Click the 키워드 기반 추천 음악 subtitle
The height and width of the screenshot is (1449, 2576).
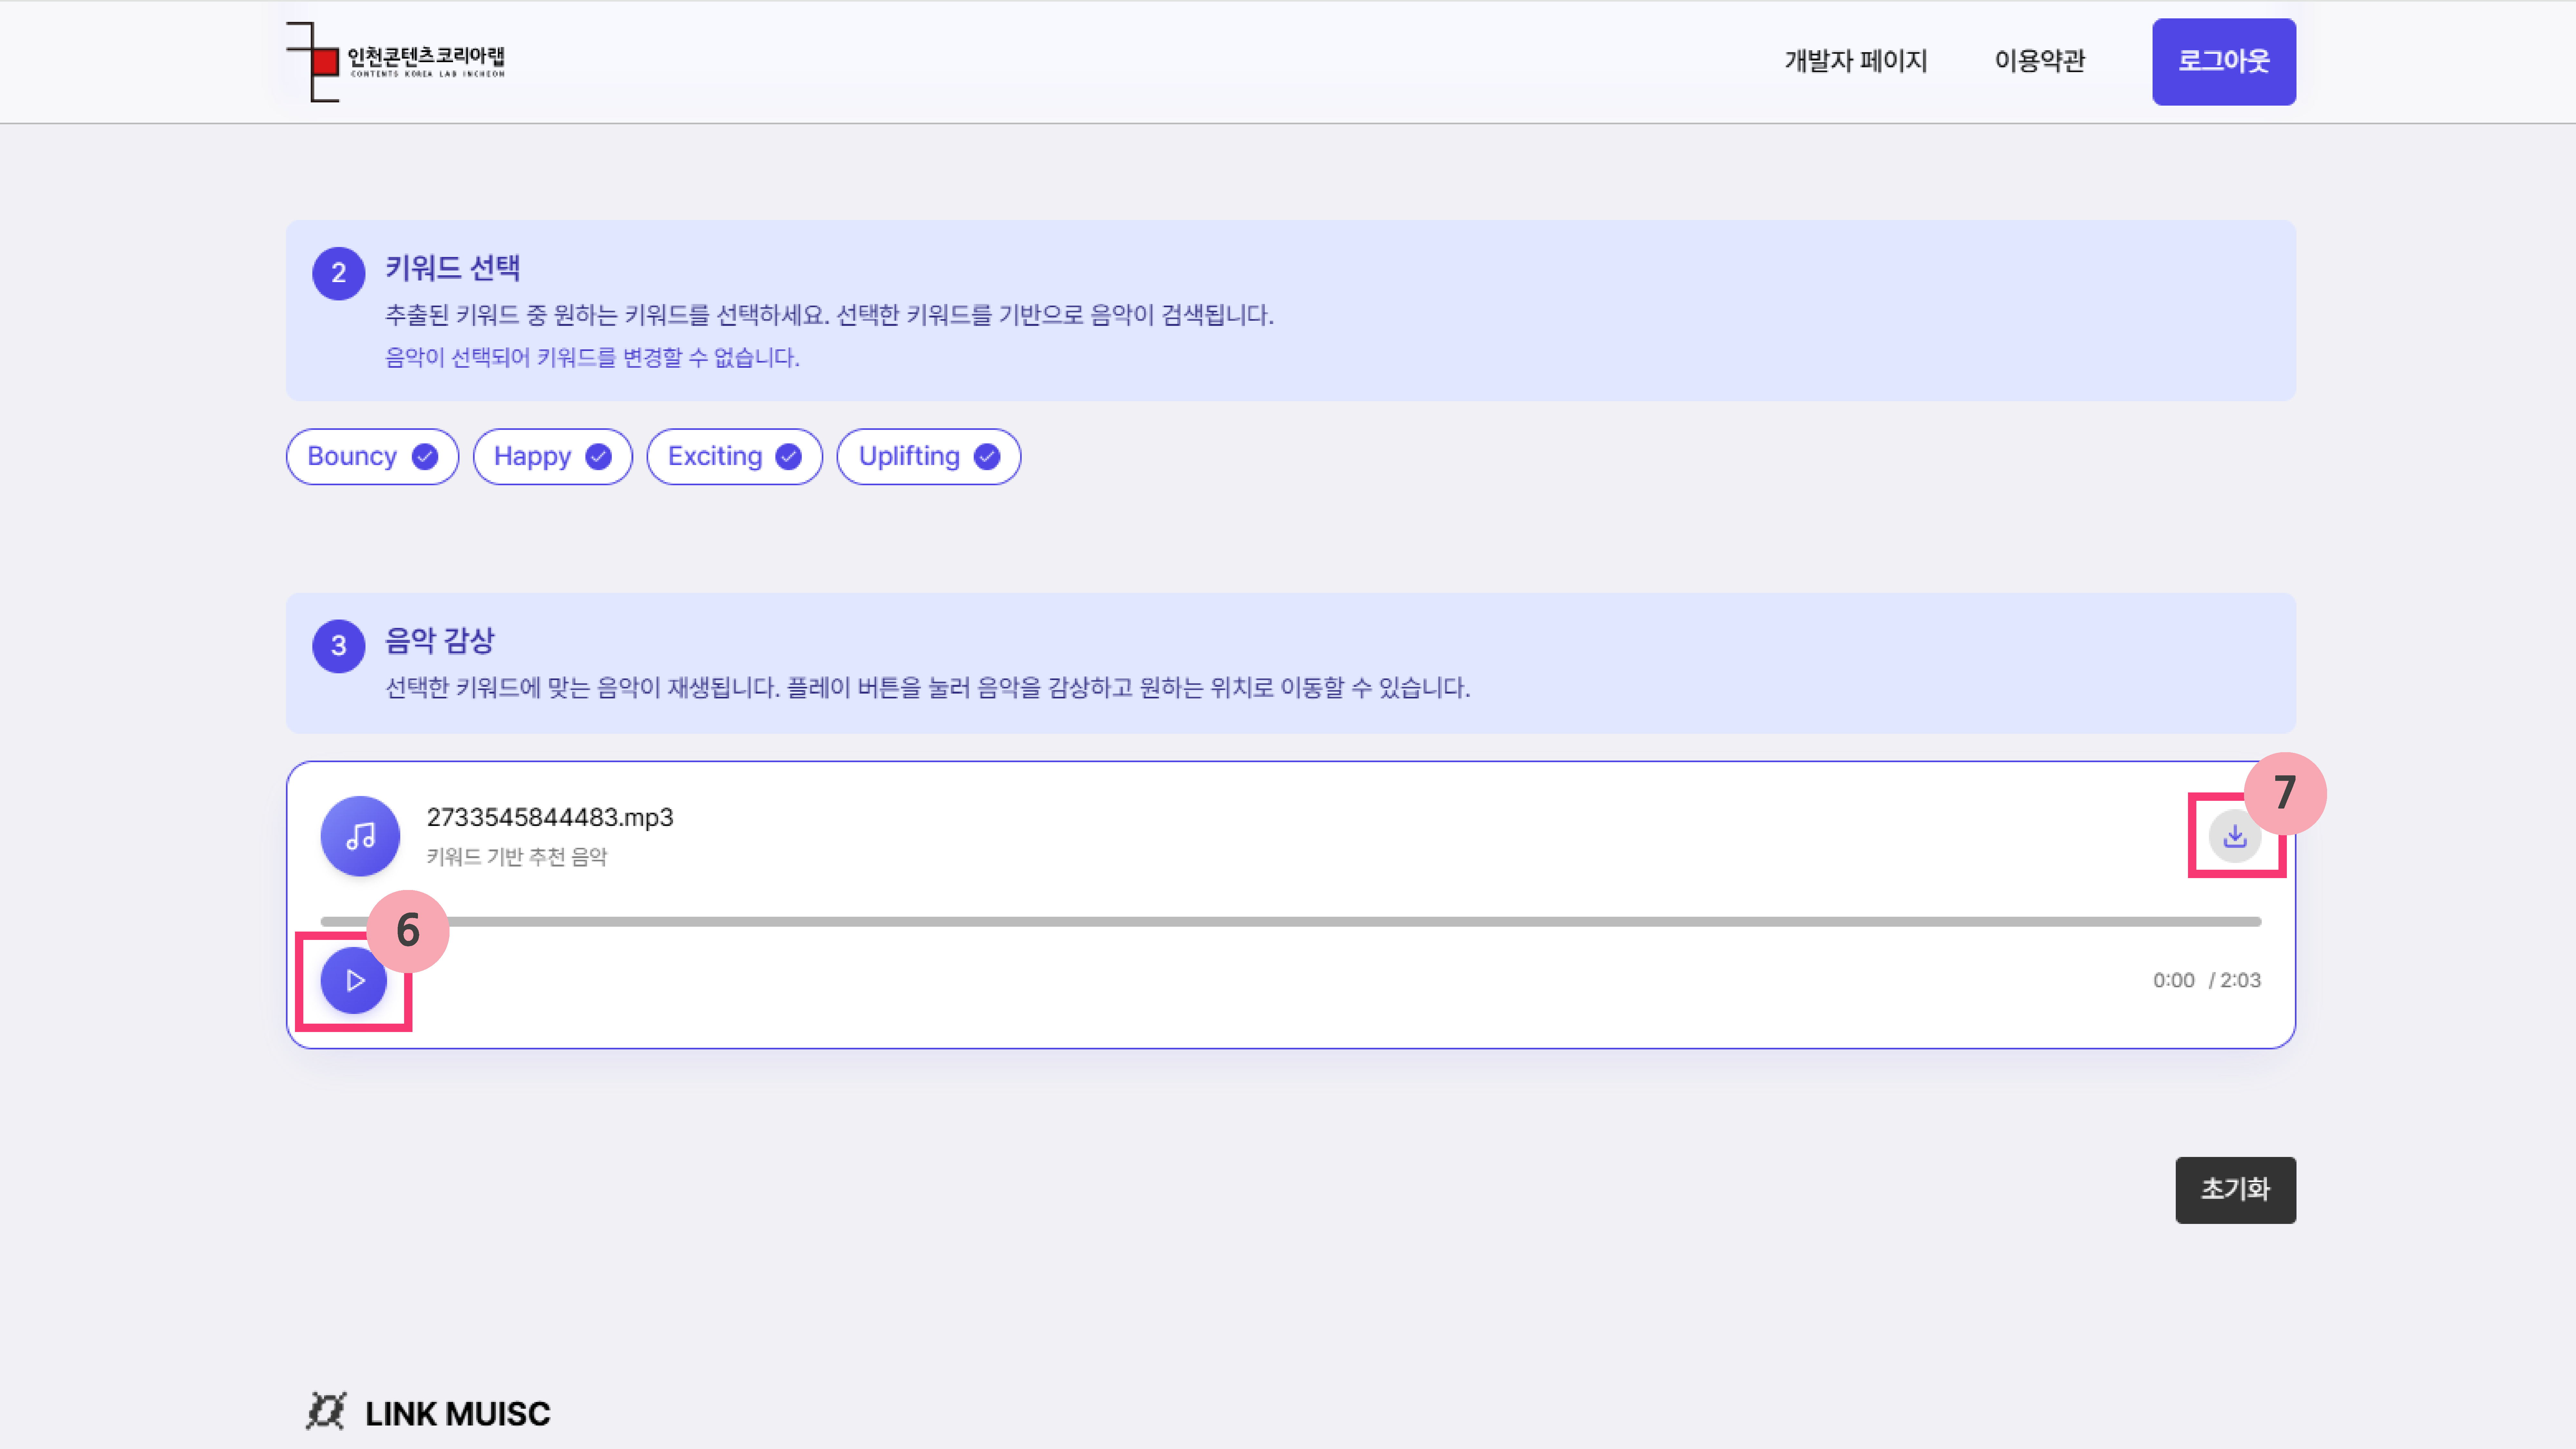(x=517, y=857)
